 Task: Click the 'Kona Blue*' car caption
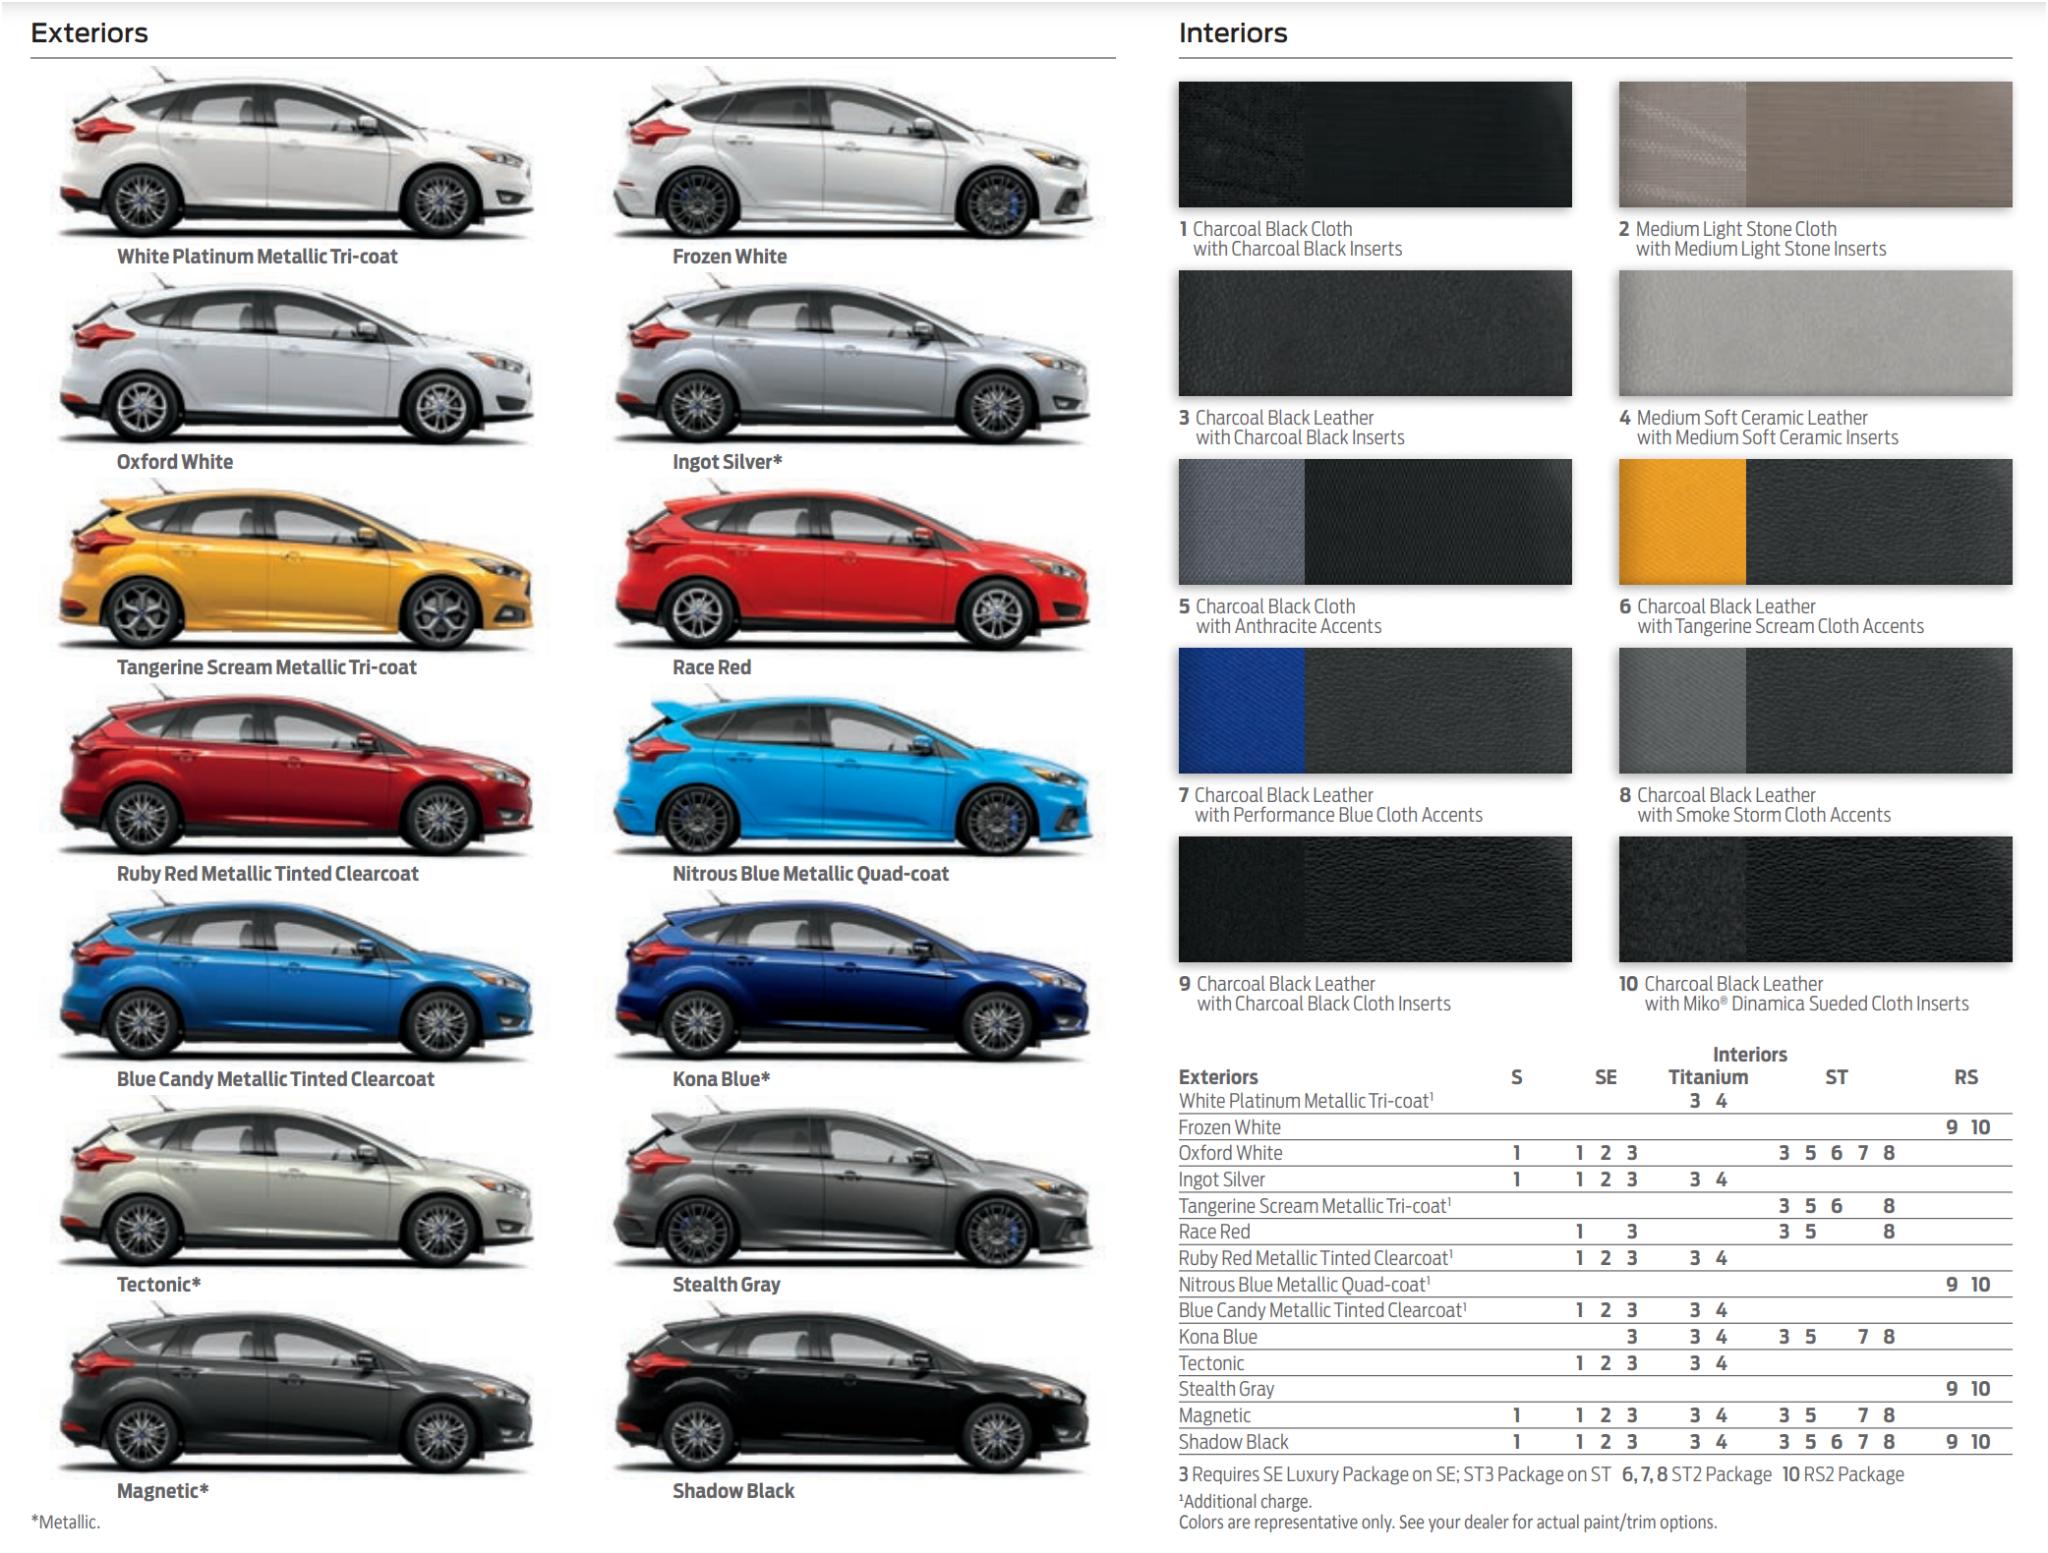721,1079
